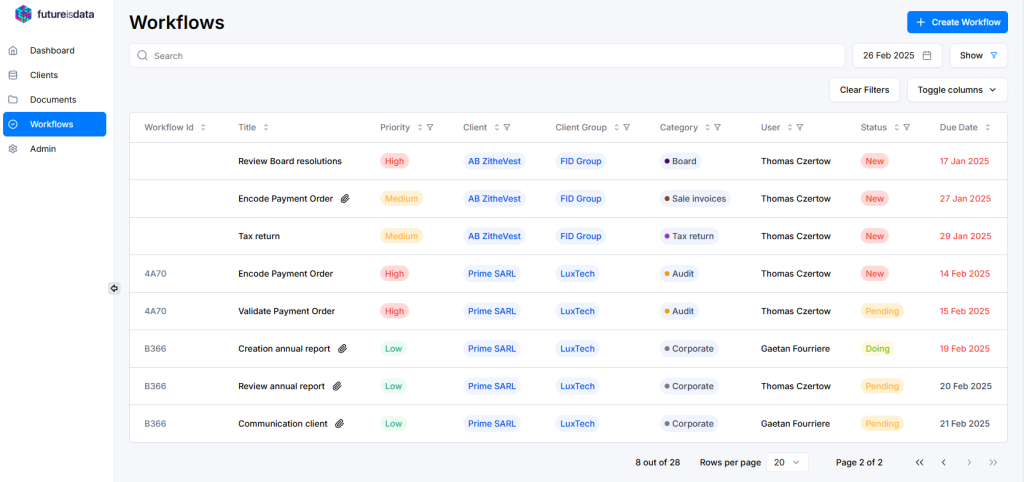This screenshot has width=1024, height=482.
Task: Click the sidebar collapse handle icon
Action: pyautogui.click(x=114, y=288)
